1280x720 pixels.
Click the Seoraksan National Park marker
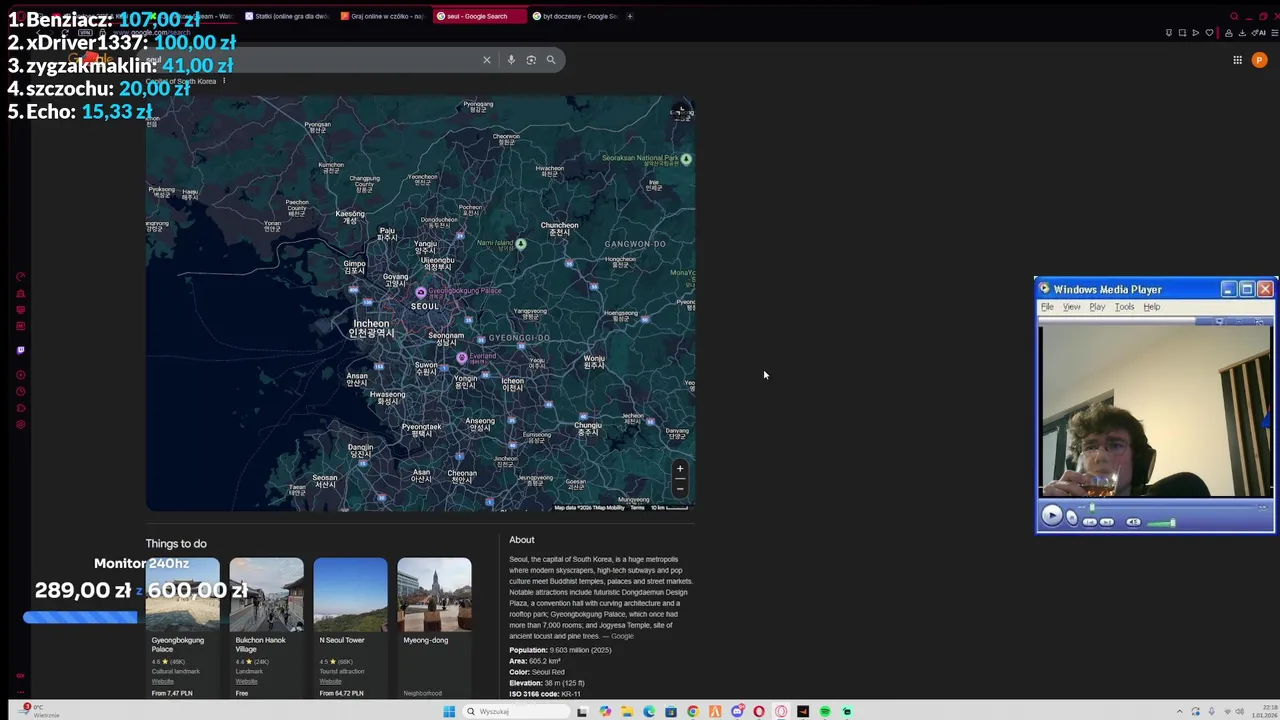[x=686, y=158]
